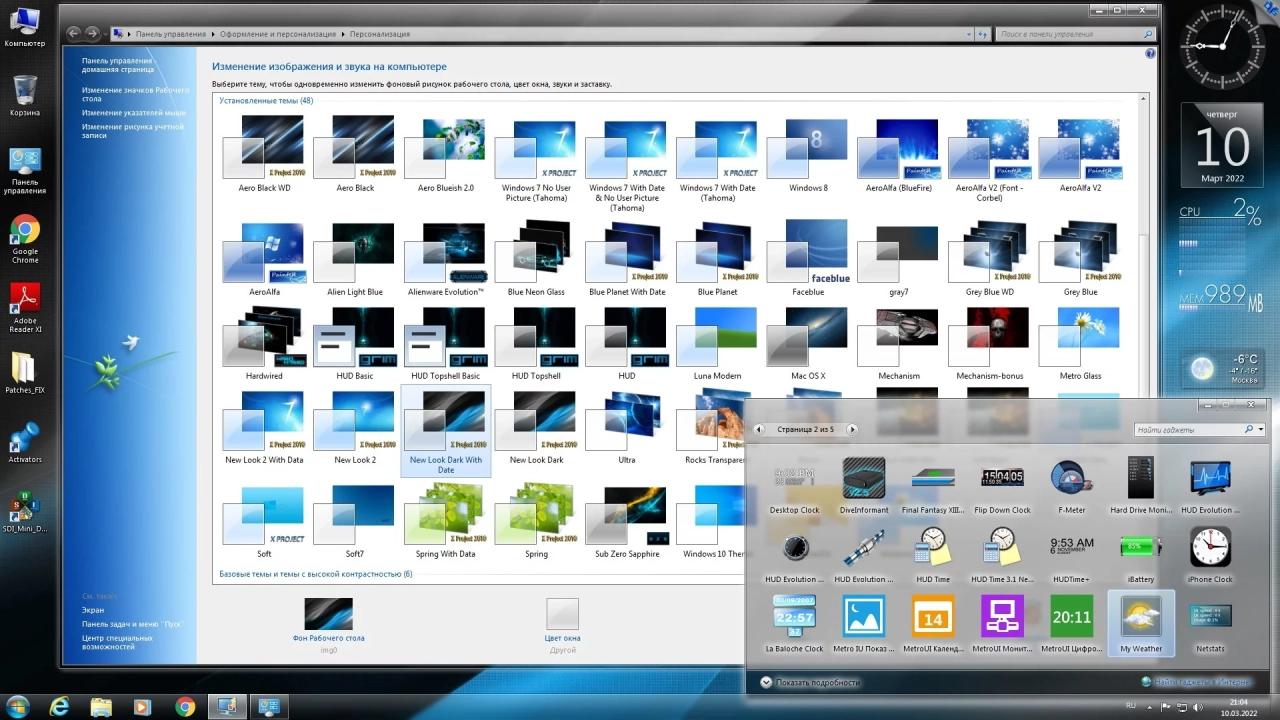
Task: Click Персонализация breadcrumb segment
Action: pyautogui.click(x=380, y=34)
